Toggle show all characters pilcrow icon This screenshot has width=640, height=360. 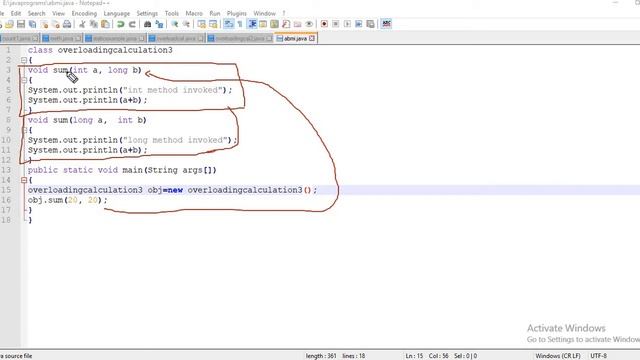click(x=240, y=24)
